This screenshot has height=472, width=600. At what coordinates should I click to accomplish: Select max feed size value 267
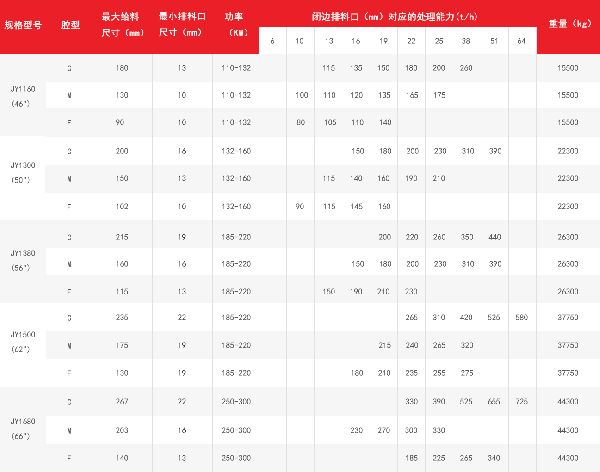122,402
